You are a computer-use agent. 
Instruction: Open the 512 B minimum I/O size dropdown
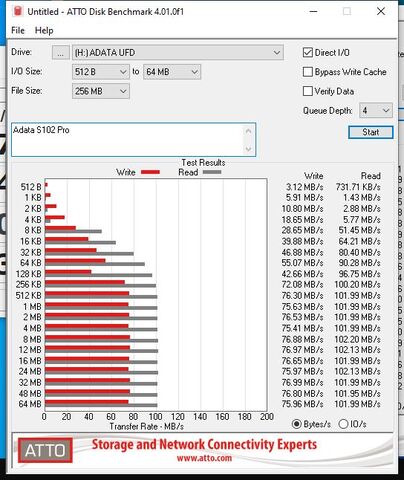click(x=101, y=72)
